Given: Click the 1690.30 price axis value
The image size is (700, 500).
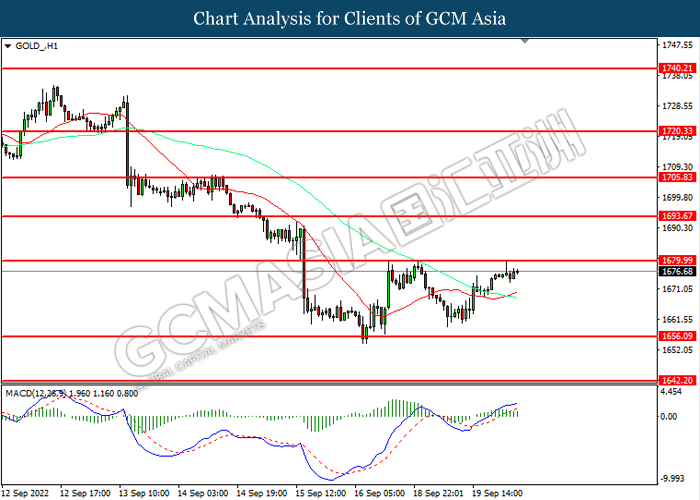Looking at the screenshot, I should (678, 228).
